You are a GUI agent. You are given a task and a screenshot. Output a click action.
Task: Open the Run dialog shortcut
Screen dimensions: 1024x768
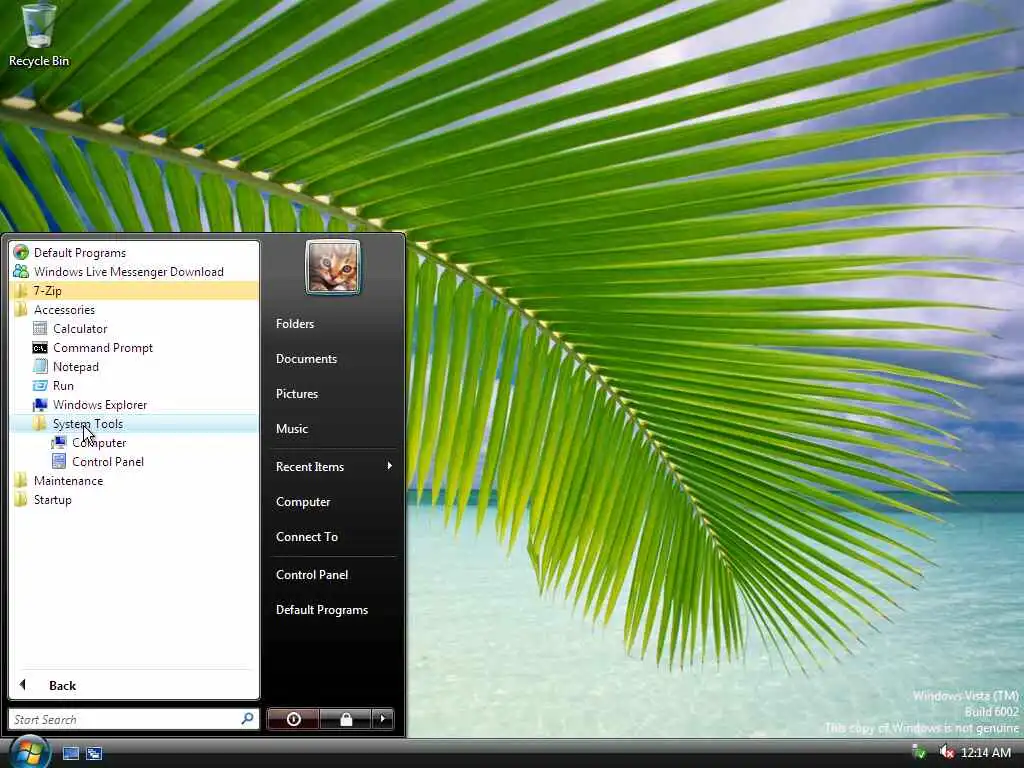(x=134, y=385)
